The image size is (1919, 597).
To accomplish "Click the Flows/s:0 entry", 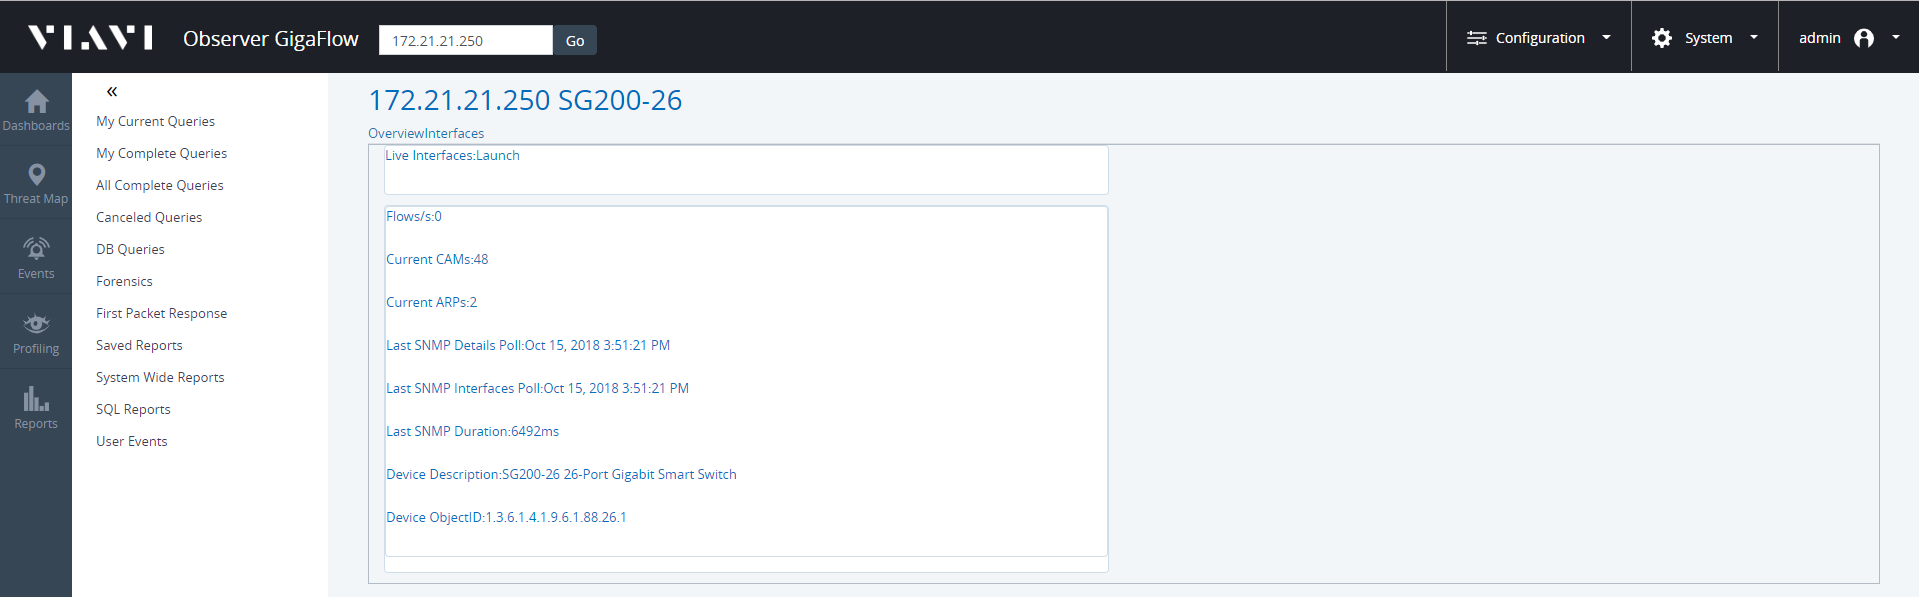I will (414, 216).
